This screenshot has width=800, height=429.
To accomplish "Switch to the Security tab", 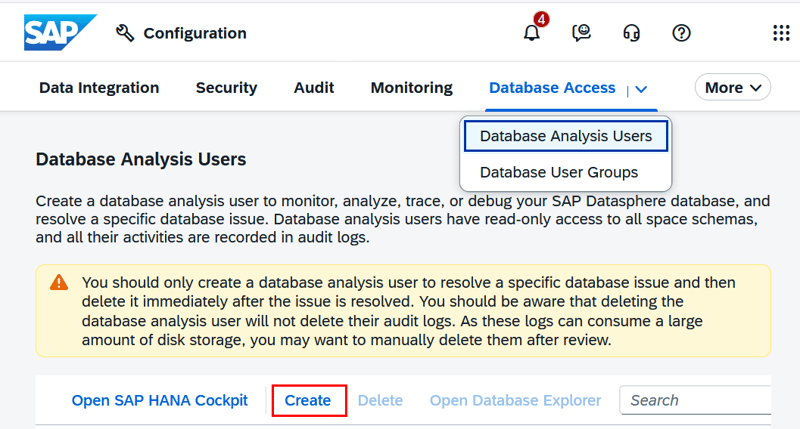I will 227,88.
